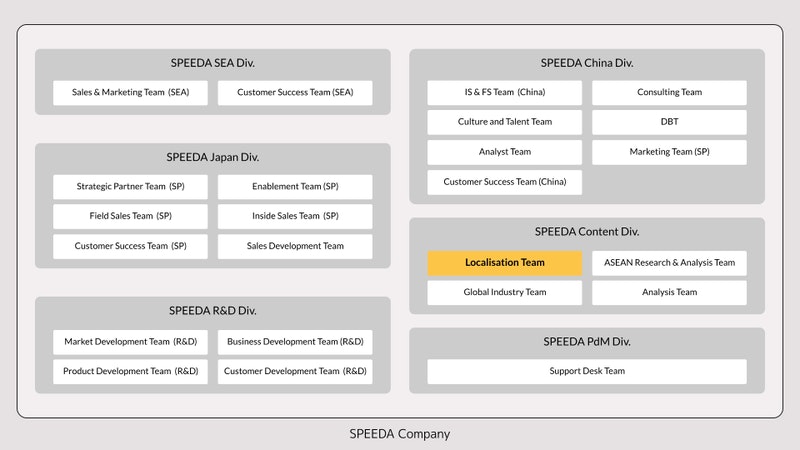This screenshot has height=450, width=800.
Task: Click the SPEEDA SEA Div. heading
Action: pos(213,63)
